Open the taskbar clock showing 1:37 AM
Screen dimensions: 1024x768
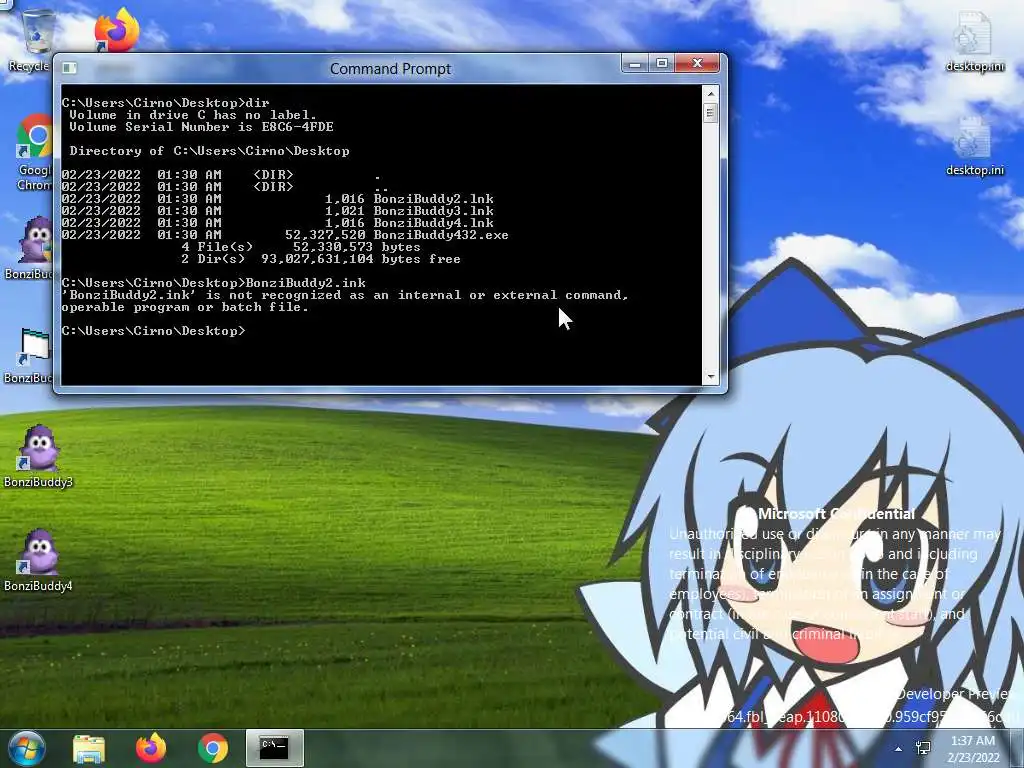[x=973, y=749]
